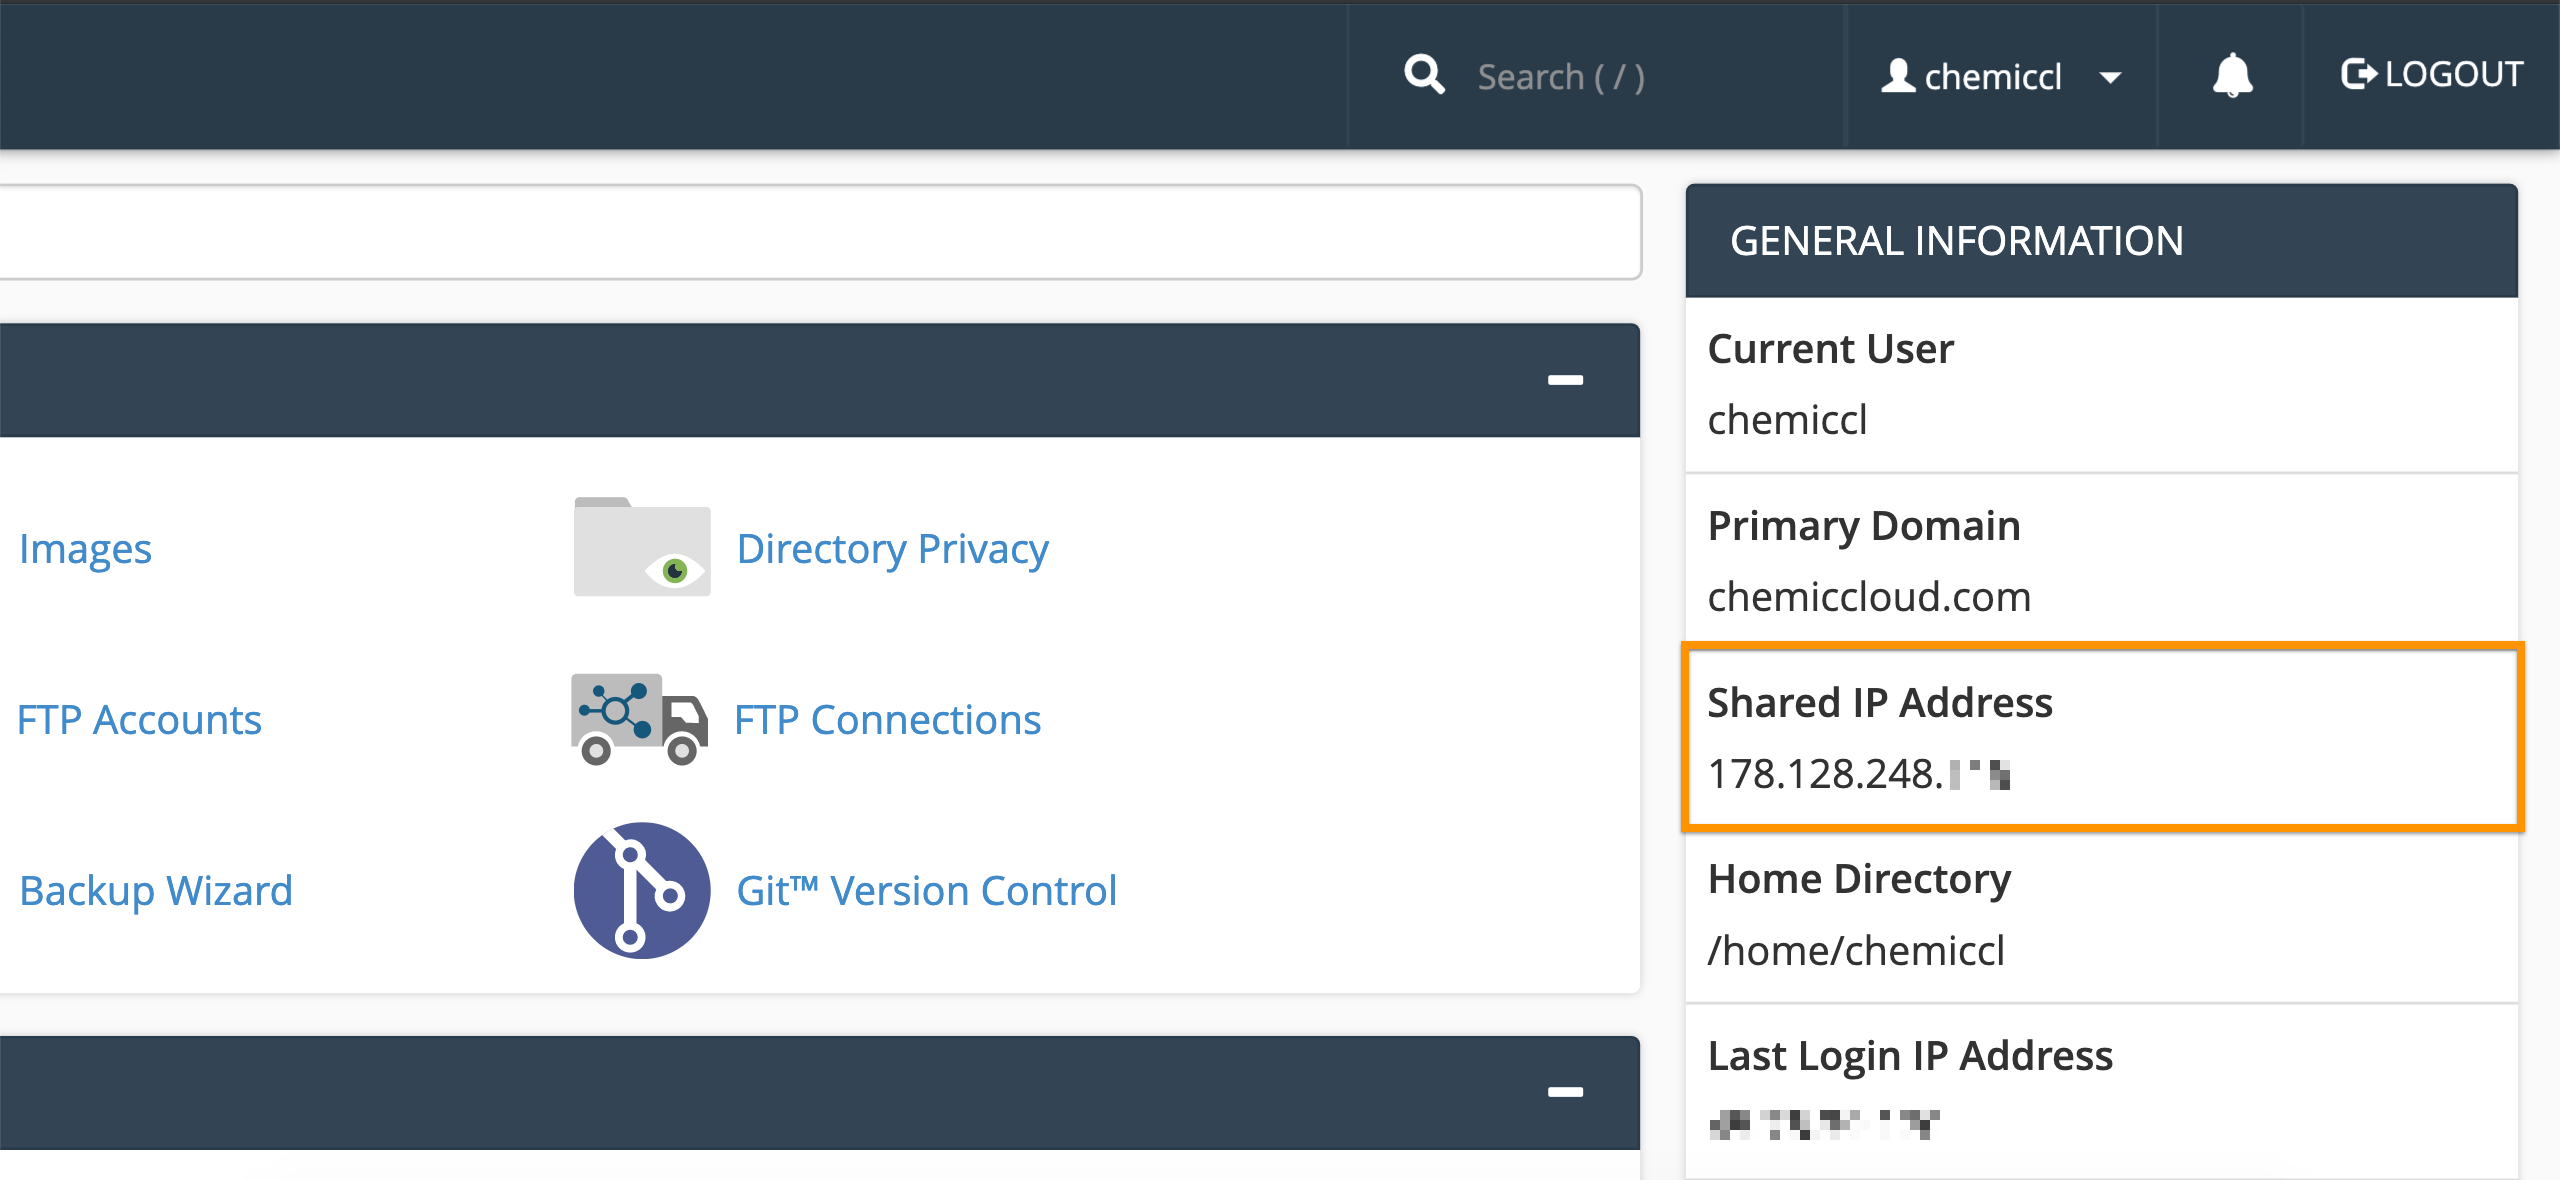Click the magnifying glass search icon
Image resolution: width=2560 pixels, height=1180 pixels.
[1424, 75]
